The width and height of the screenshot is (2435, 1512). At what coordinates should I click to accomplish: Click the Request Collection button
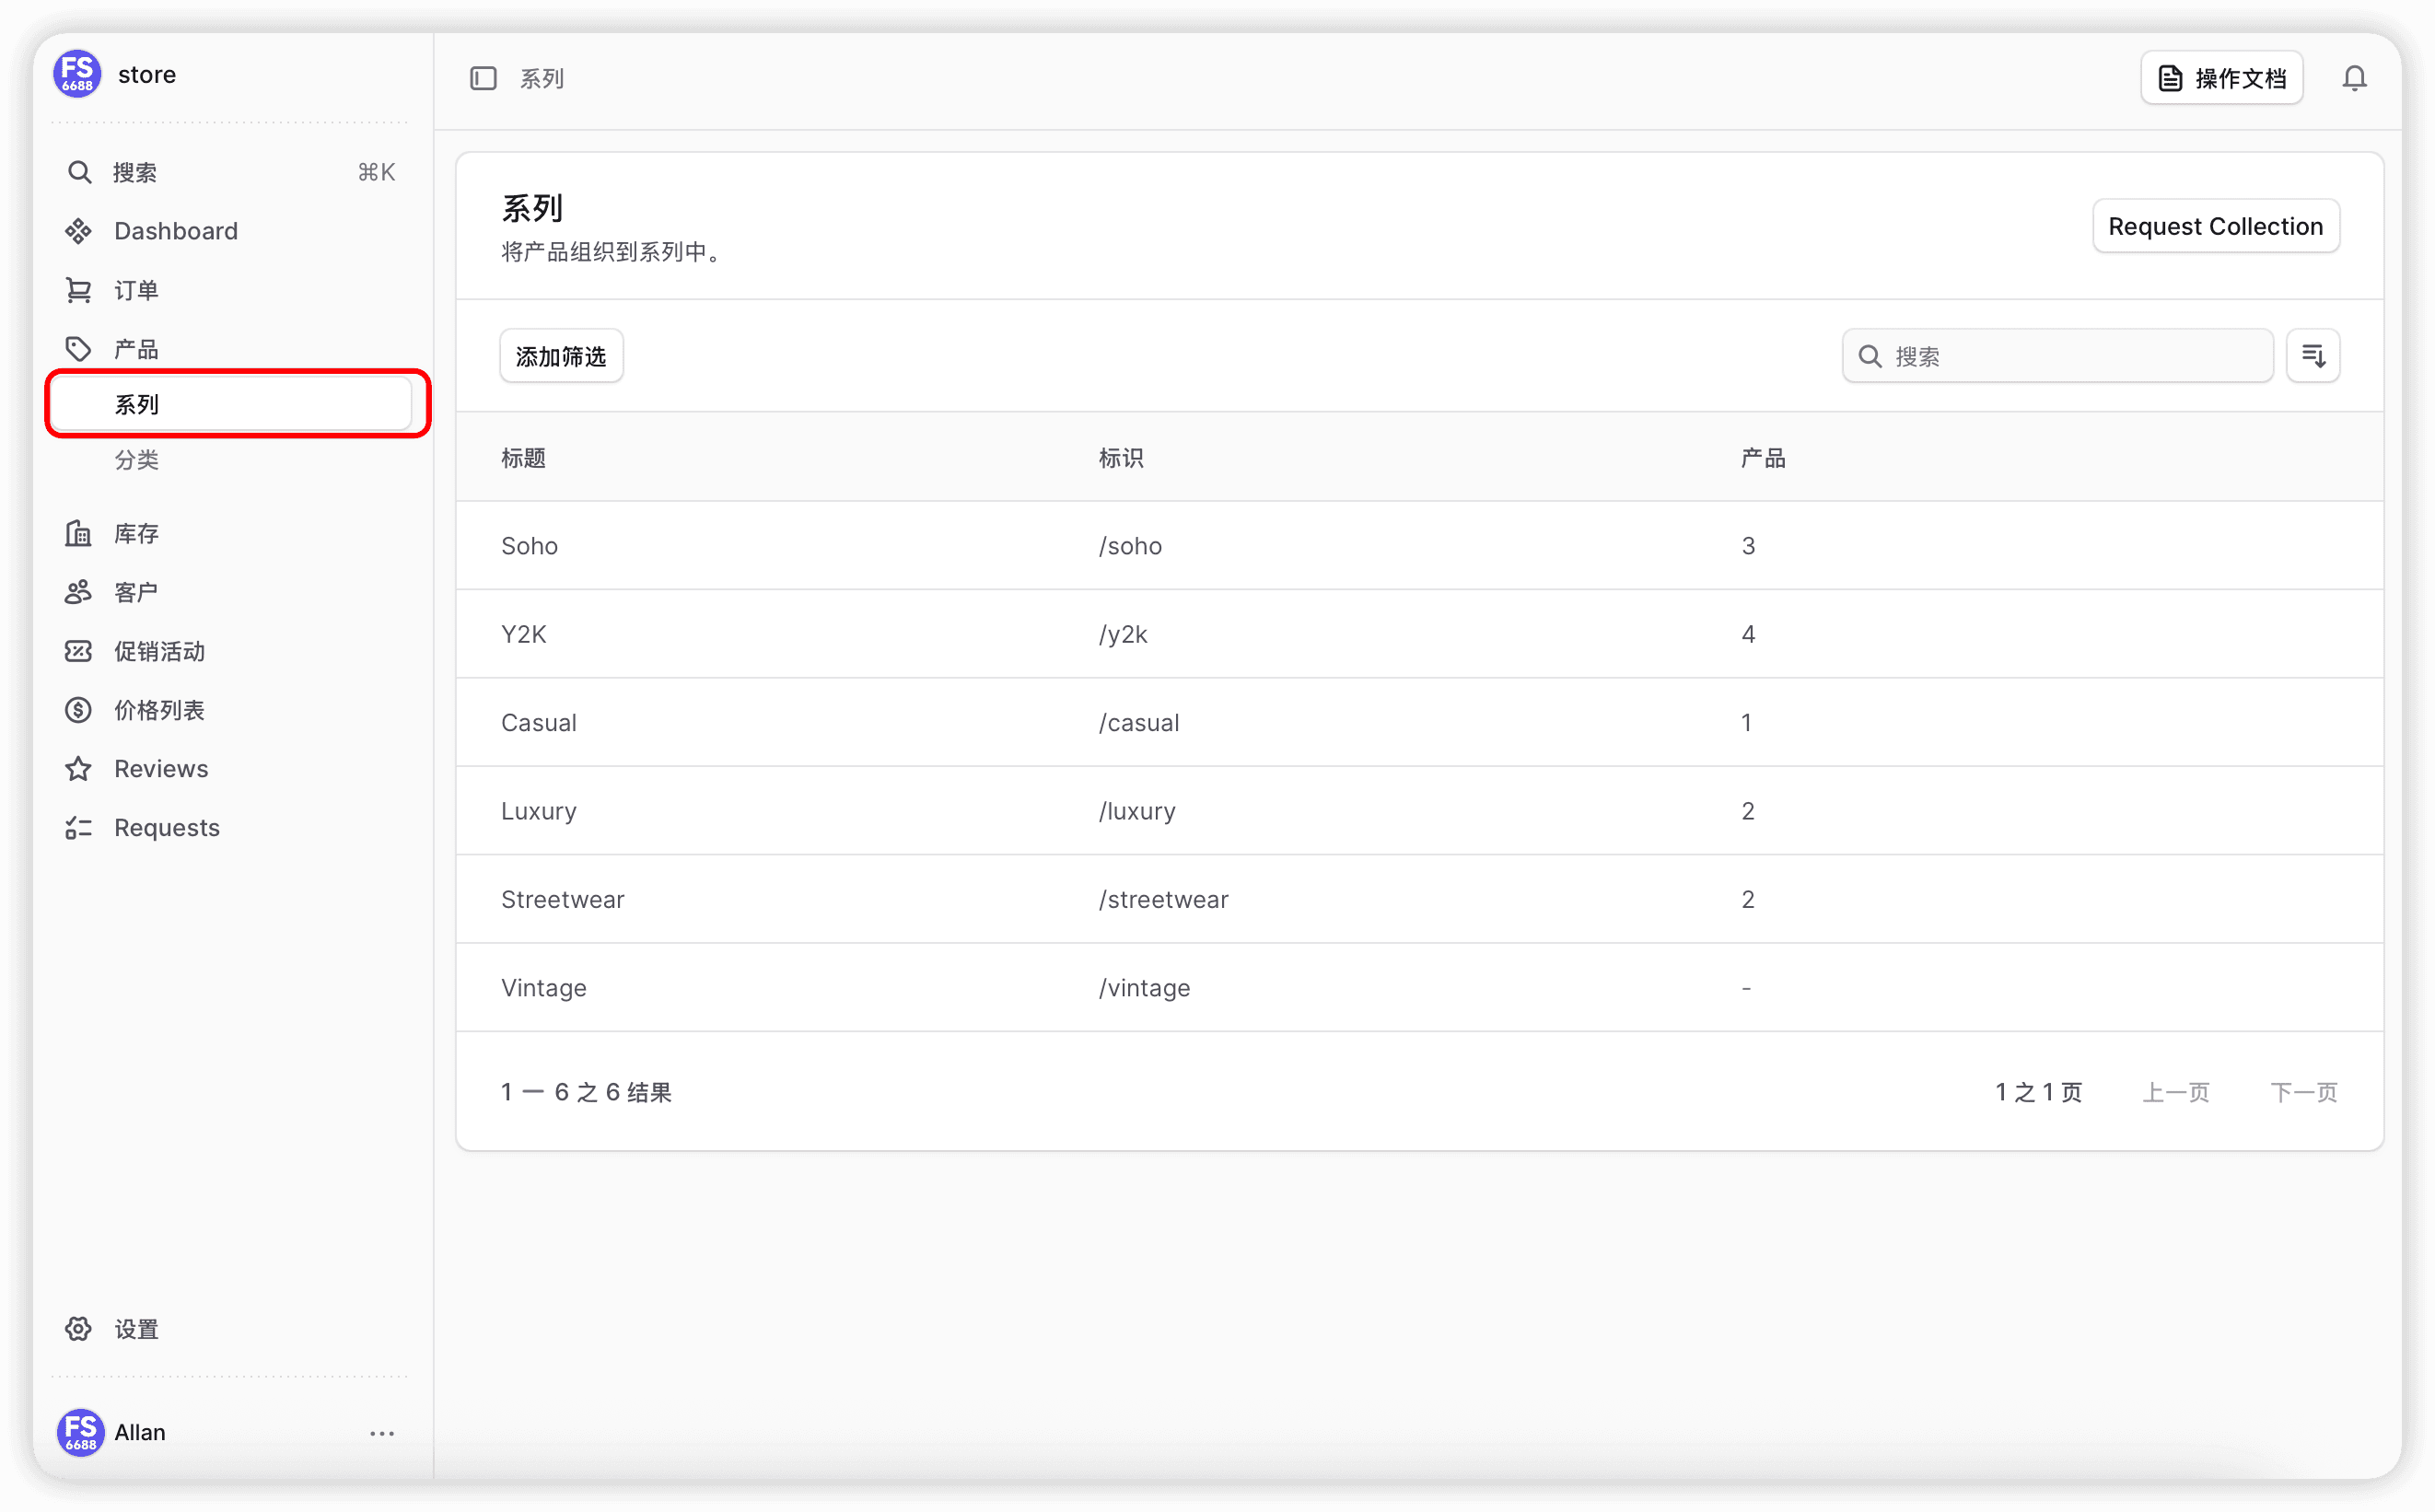coord(2215,226)
